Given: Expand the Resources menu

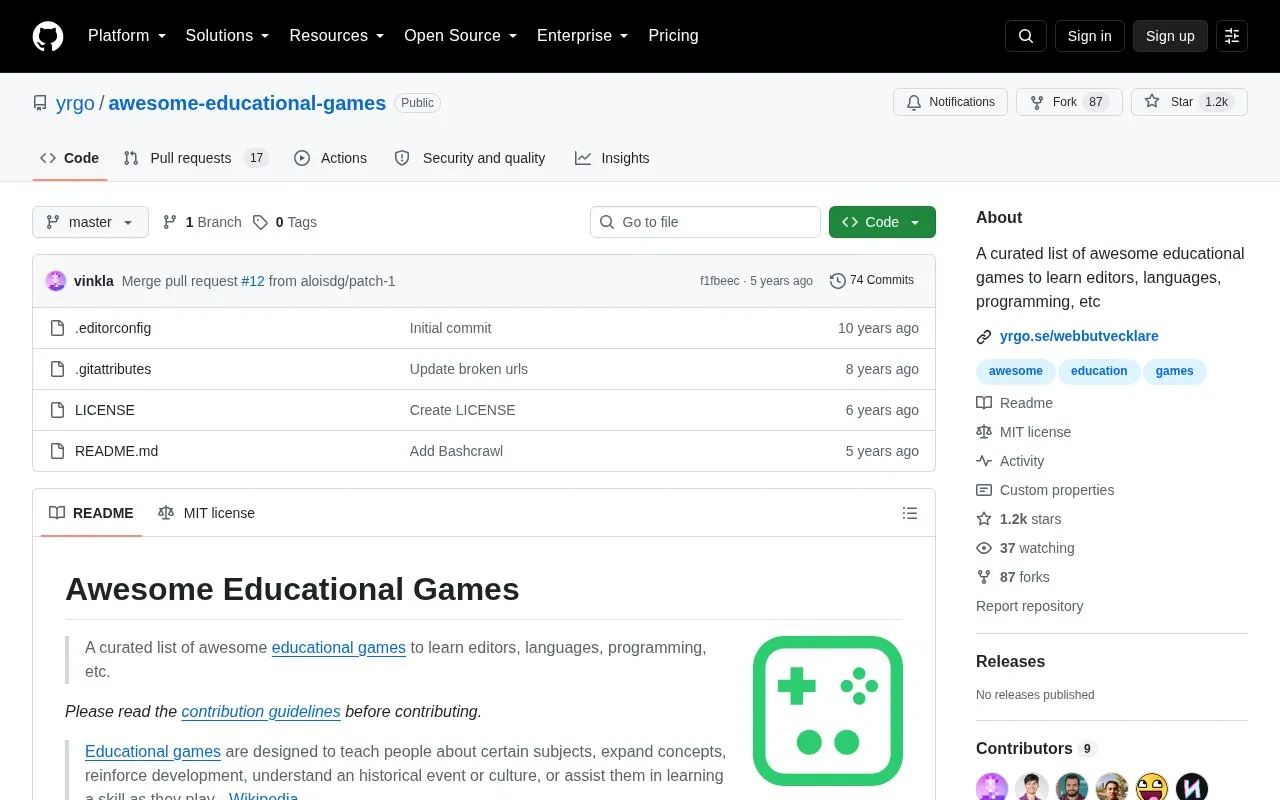Looking at the screenshot, I should click(337, 36).
